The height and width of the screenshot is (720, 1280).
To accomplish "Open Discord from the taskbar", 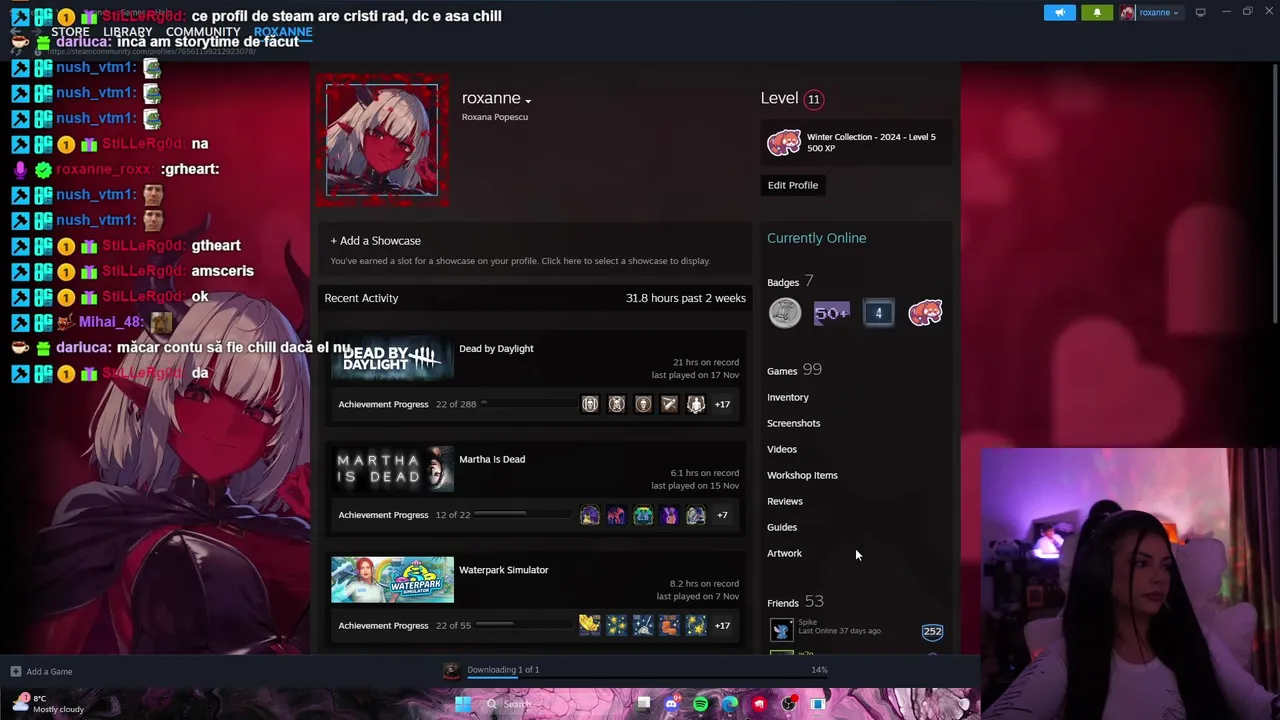I will tap(671, 704).
